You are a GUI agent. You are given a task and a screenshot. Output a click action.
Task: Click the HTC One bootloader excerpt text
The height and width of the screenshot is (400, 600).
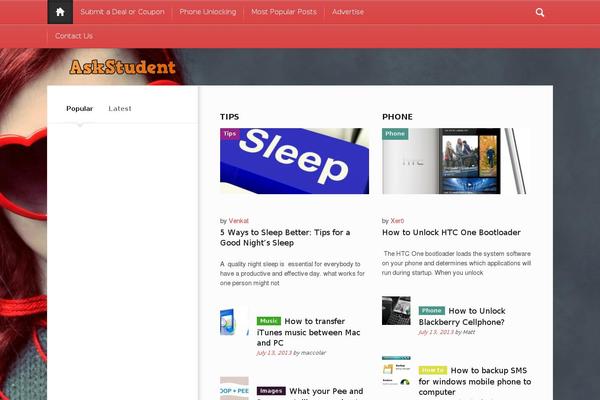(x=456, y=263)
